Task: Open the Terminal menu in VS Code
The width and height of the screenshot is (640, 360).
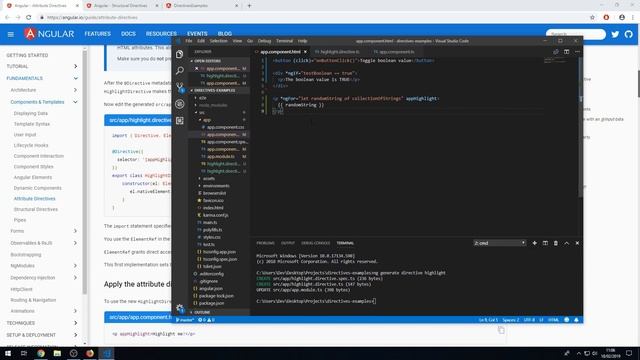Action: coord(284,41)
